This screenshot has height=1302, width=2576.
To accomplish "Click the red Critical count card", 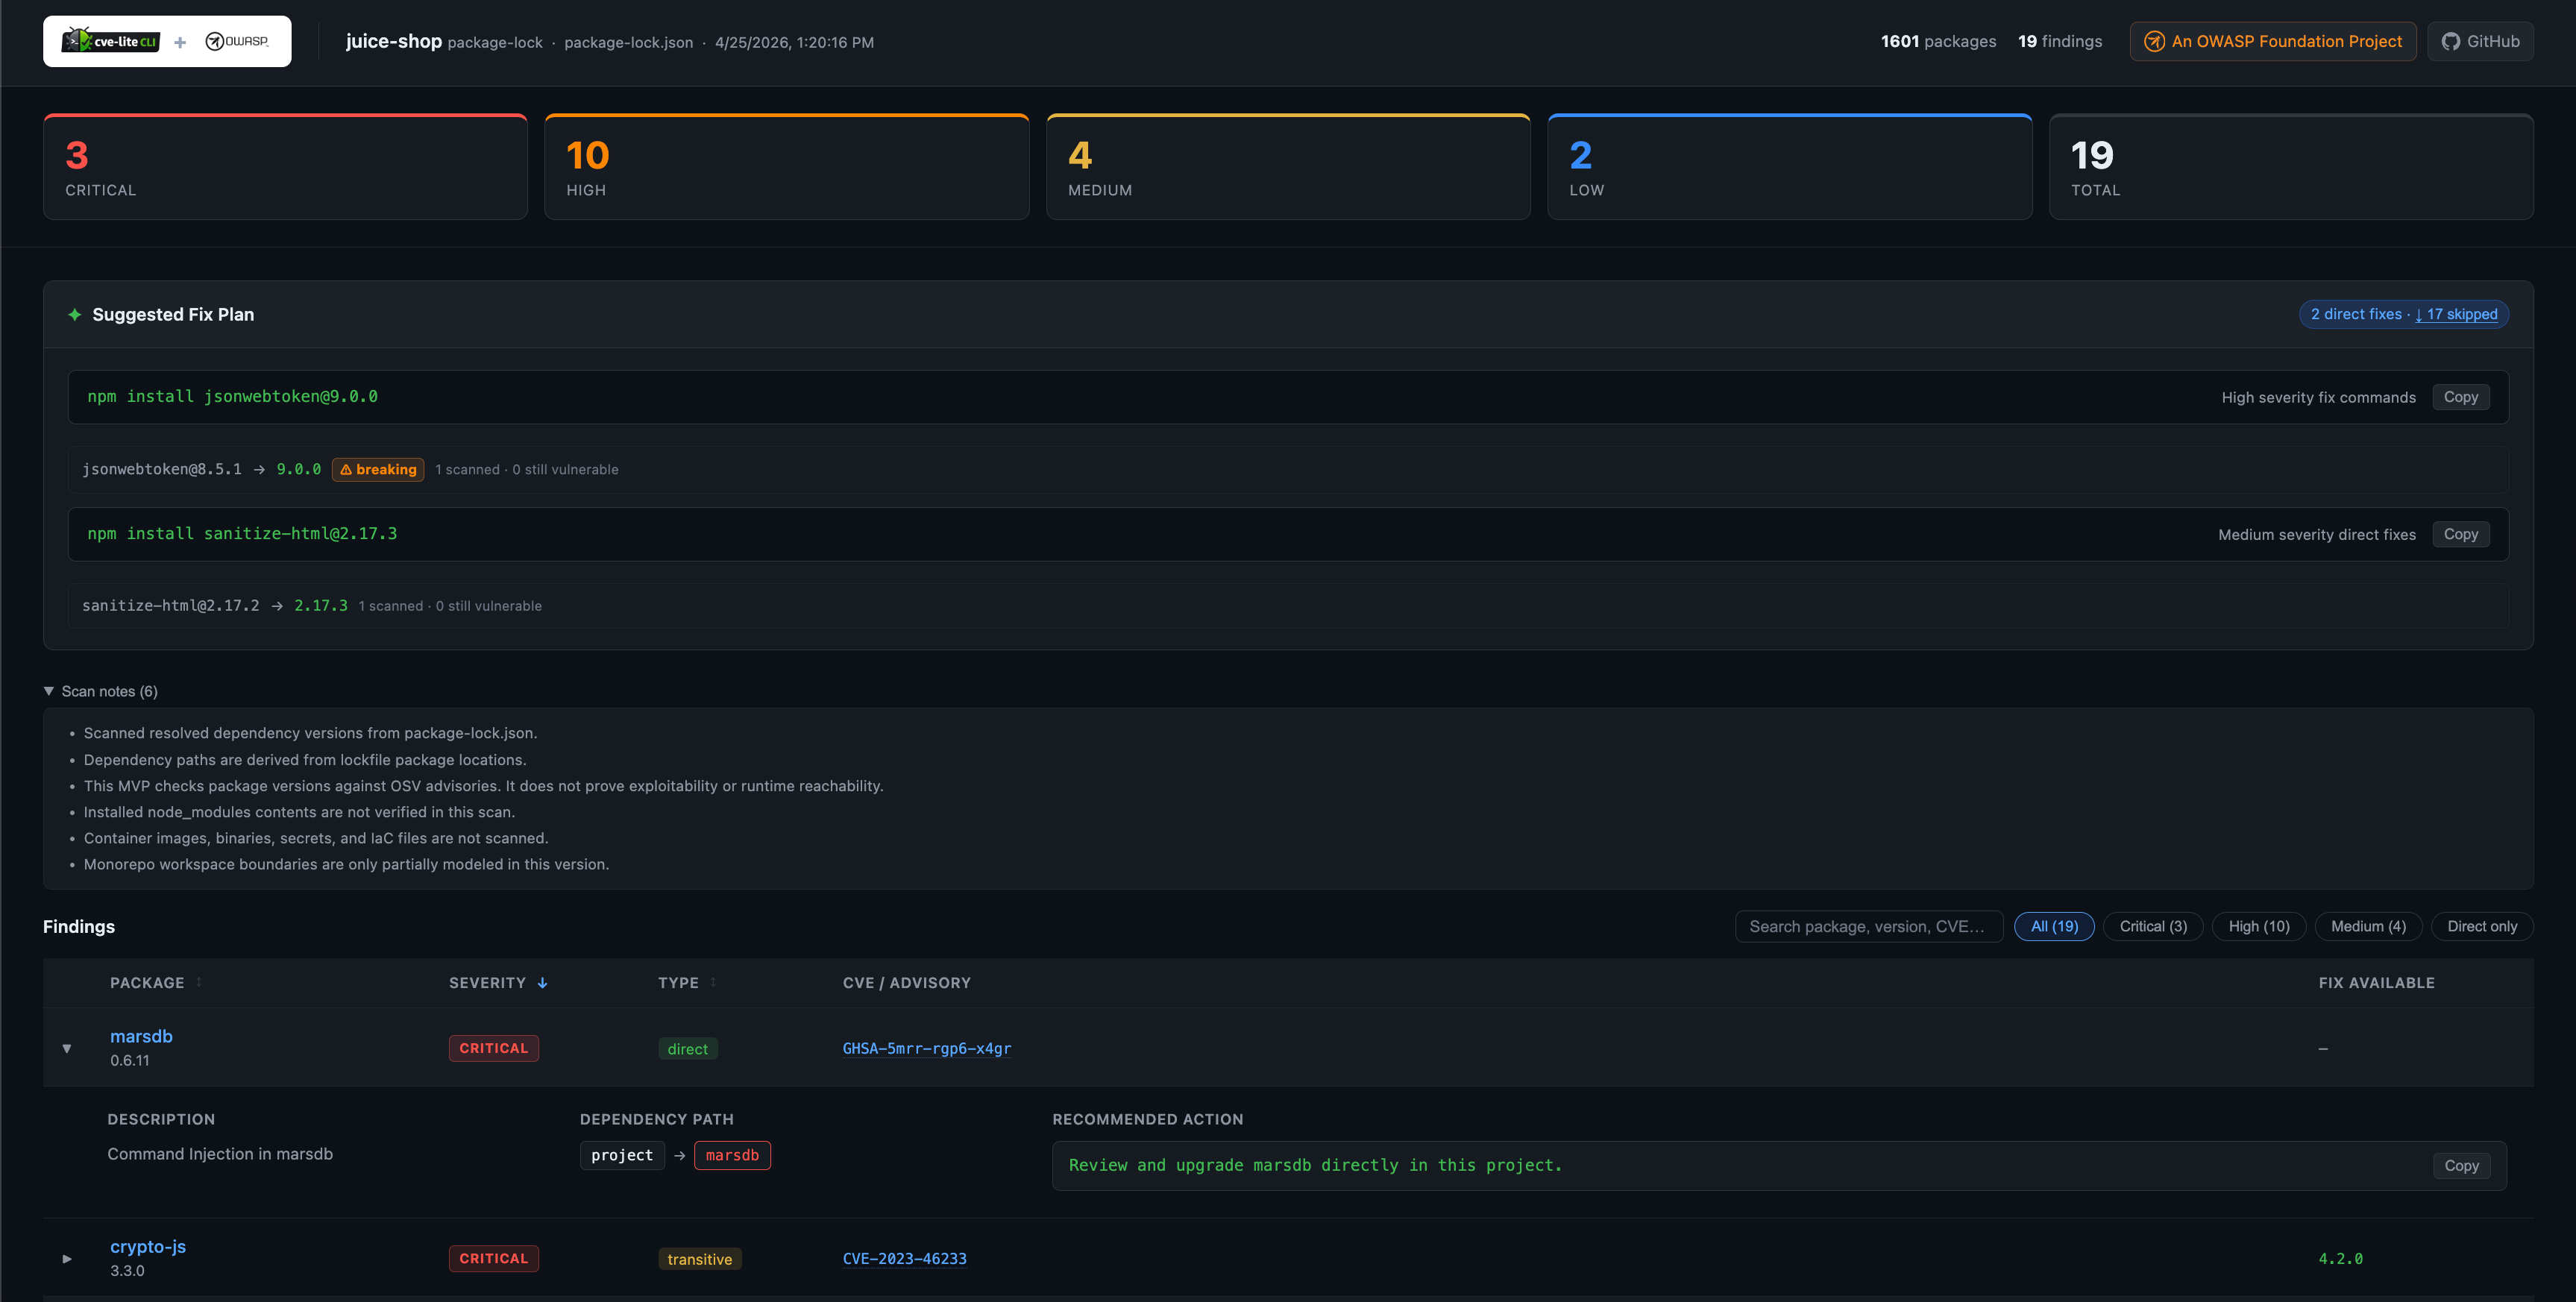I will [x=285, y=167].
